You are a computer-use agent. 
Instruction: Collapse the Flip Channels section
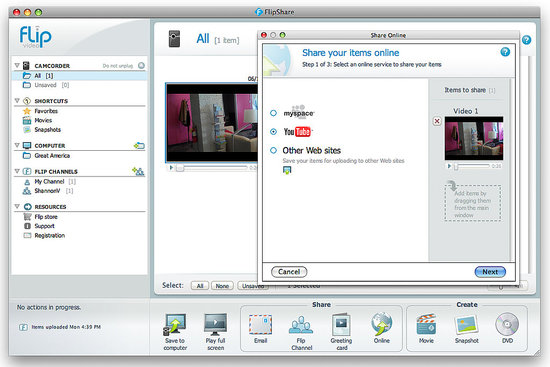click(x=17, y=171)
